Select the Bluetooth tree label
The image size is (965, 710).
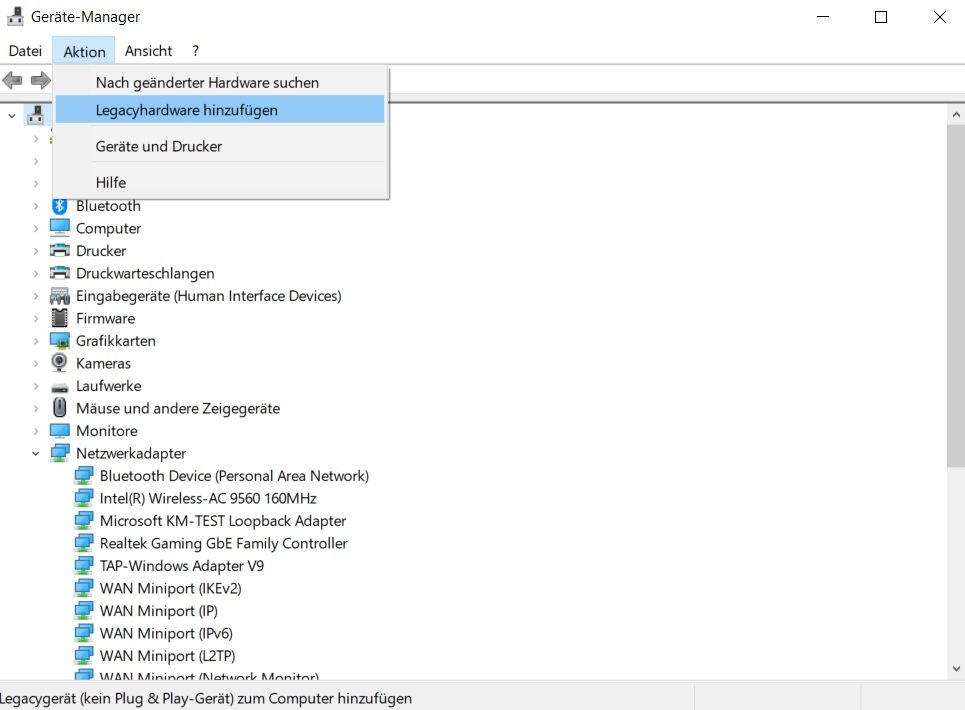click(108, 206)
